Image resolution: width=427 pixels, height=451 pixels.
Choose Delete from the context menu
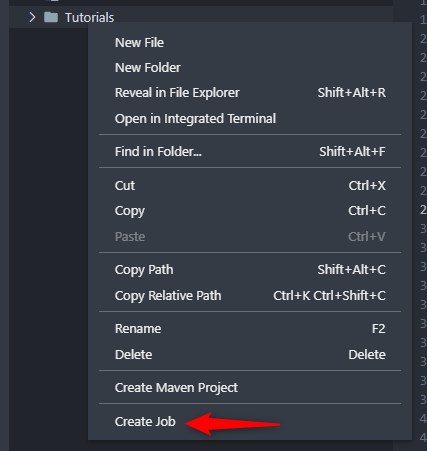tap(250, 355)
